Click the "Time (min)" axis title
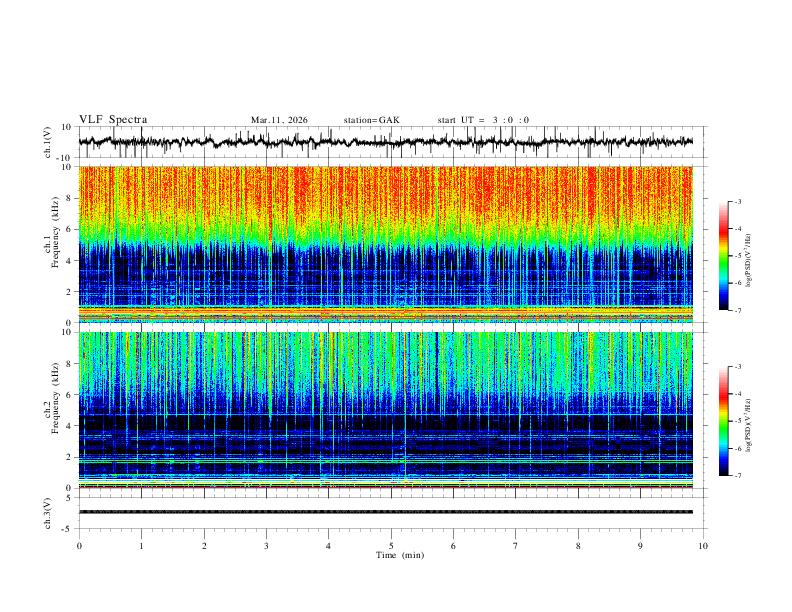The image size is (792, 612). [x=400, y=555]
